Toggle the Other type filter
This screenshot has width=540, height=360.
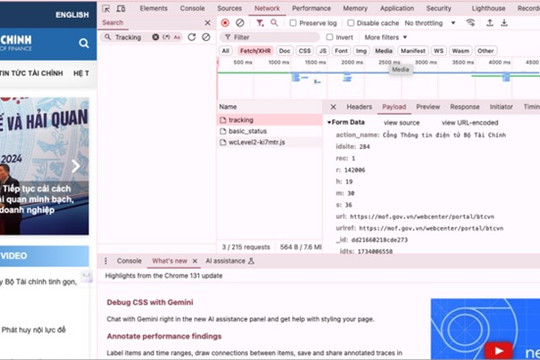[486, 51]
